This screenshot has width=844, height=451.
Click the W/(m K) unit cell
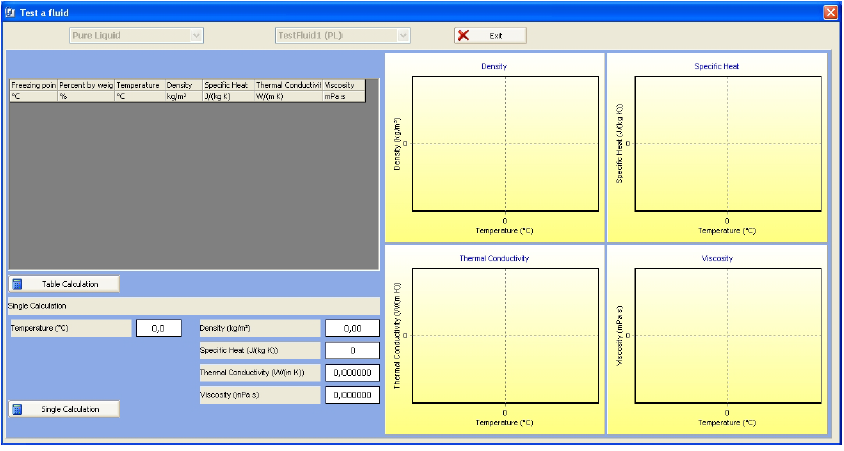(288, 96)
